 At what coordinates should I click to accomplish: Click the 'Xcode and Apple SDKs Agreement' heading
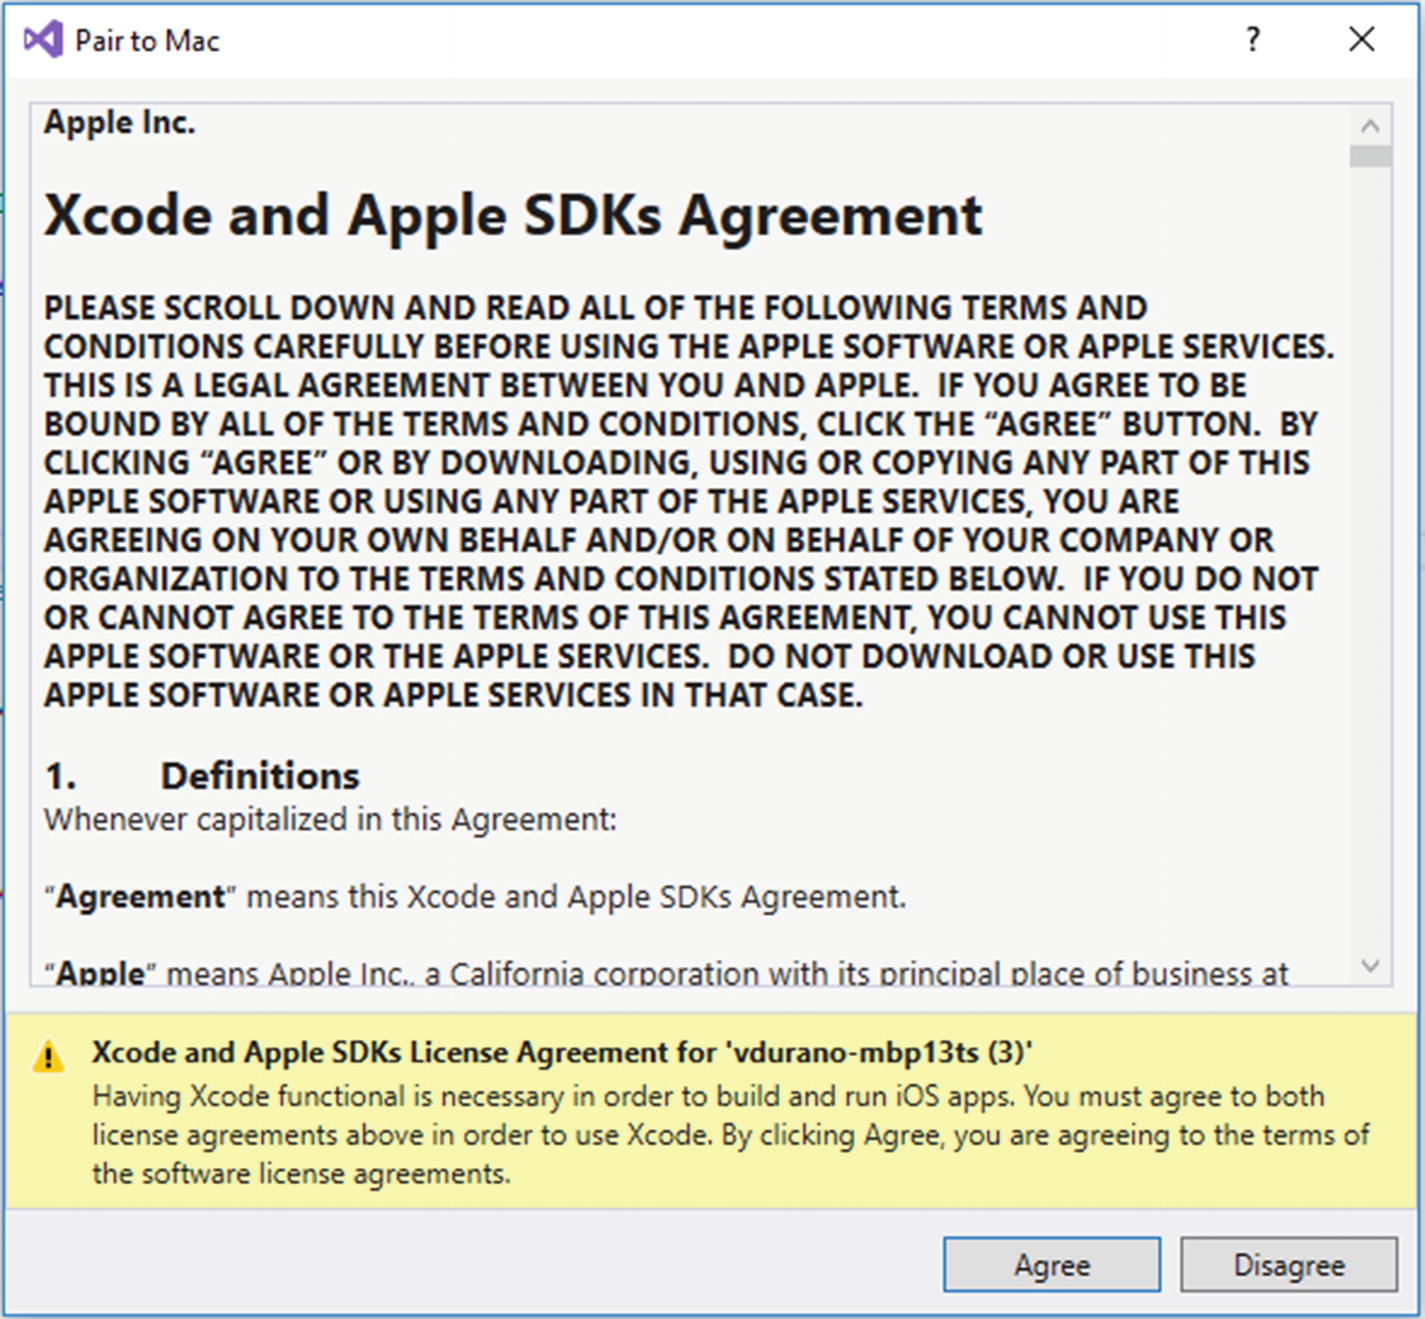513,214
